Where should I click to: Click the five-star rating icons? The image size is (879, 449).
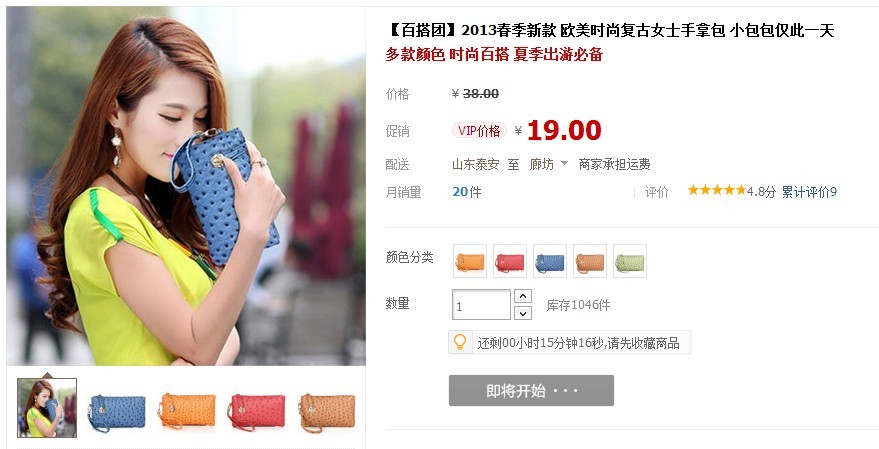tap(717, 191)
